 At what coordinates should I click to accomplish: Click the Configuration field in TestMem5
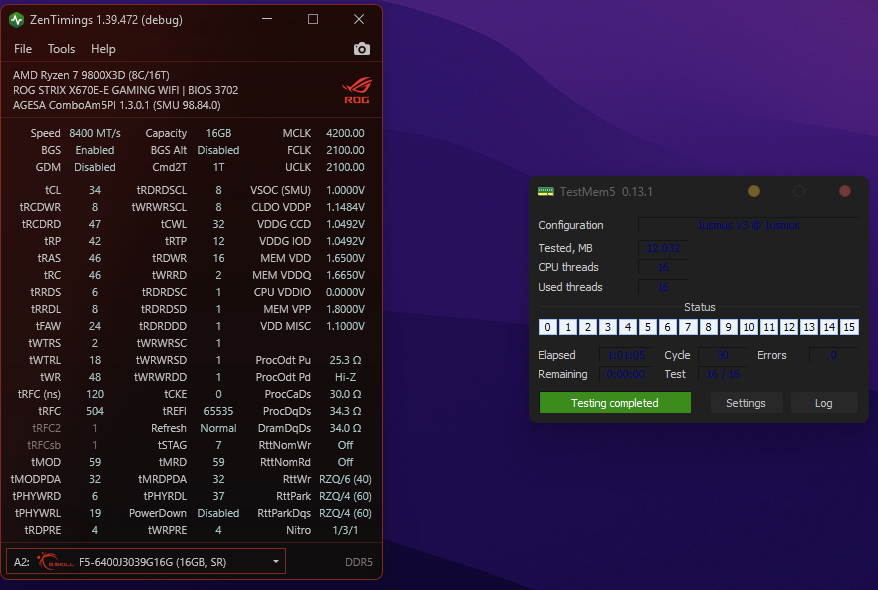(x=748, y=225)
